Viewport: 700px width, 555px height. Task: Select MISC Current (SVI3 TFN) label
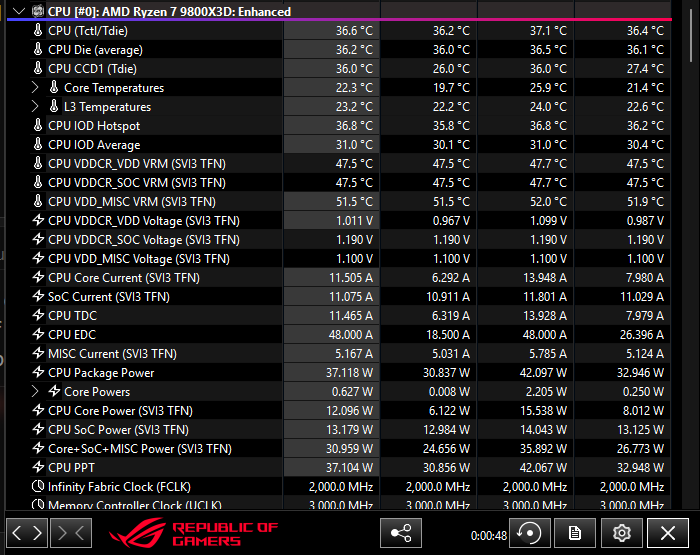[x=112, y=354]
